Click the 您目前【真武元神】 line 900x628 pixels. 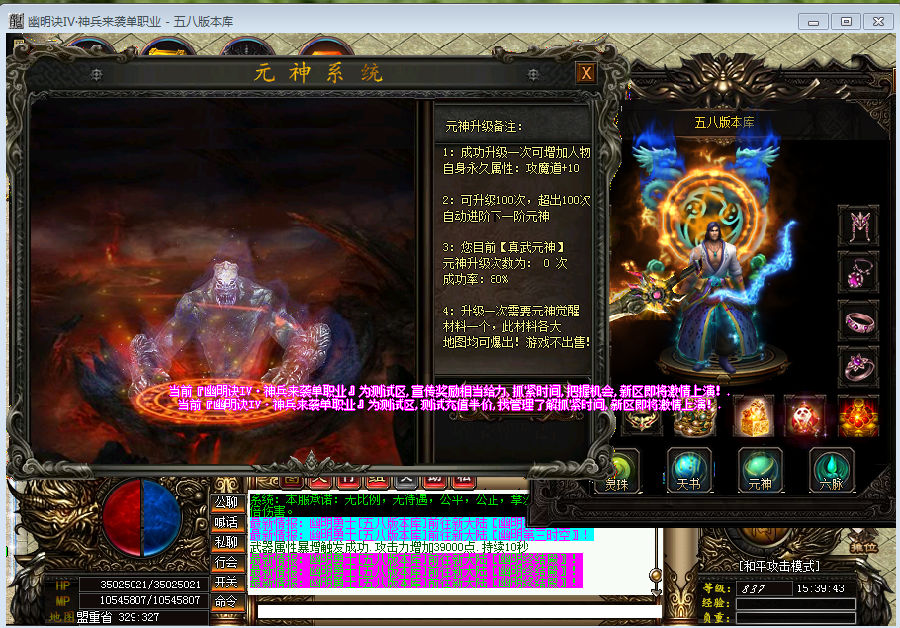point(503,247)
